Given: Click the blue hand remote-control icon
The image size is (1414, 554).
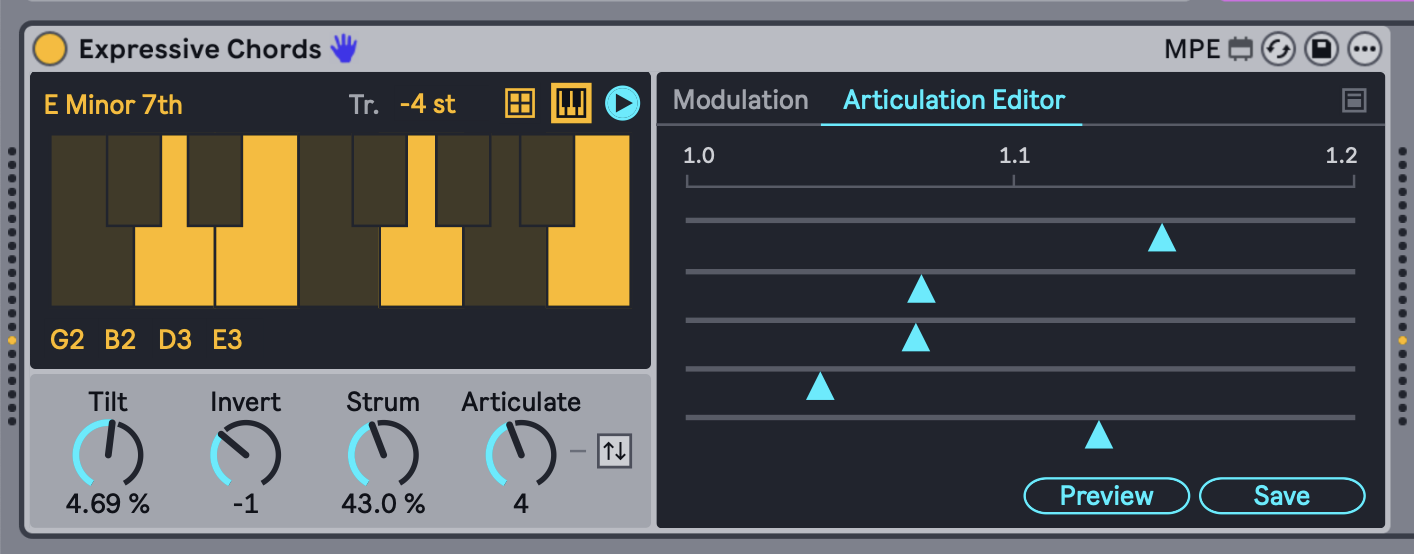Looking at the screenshot, I should [343, 48].
